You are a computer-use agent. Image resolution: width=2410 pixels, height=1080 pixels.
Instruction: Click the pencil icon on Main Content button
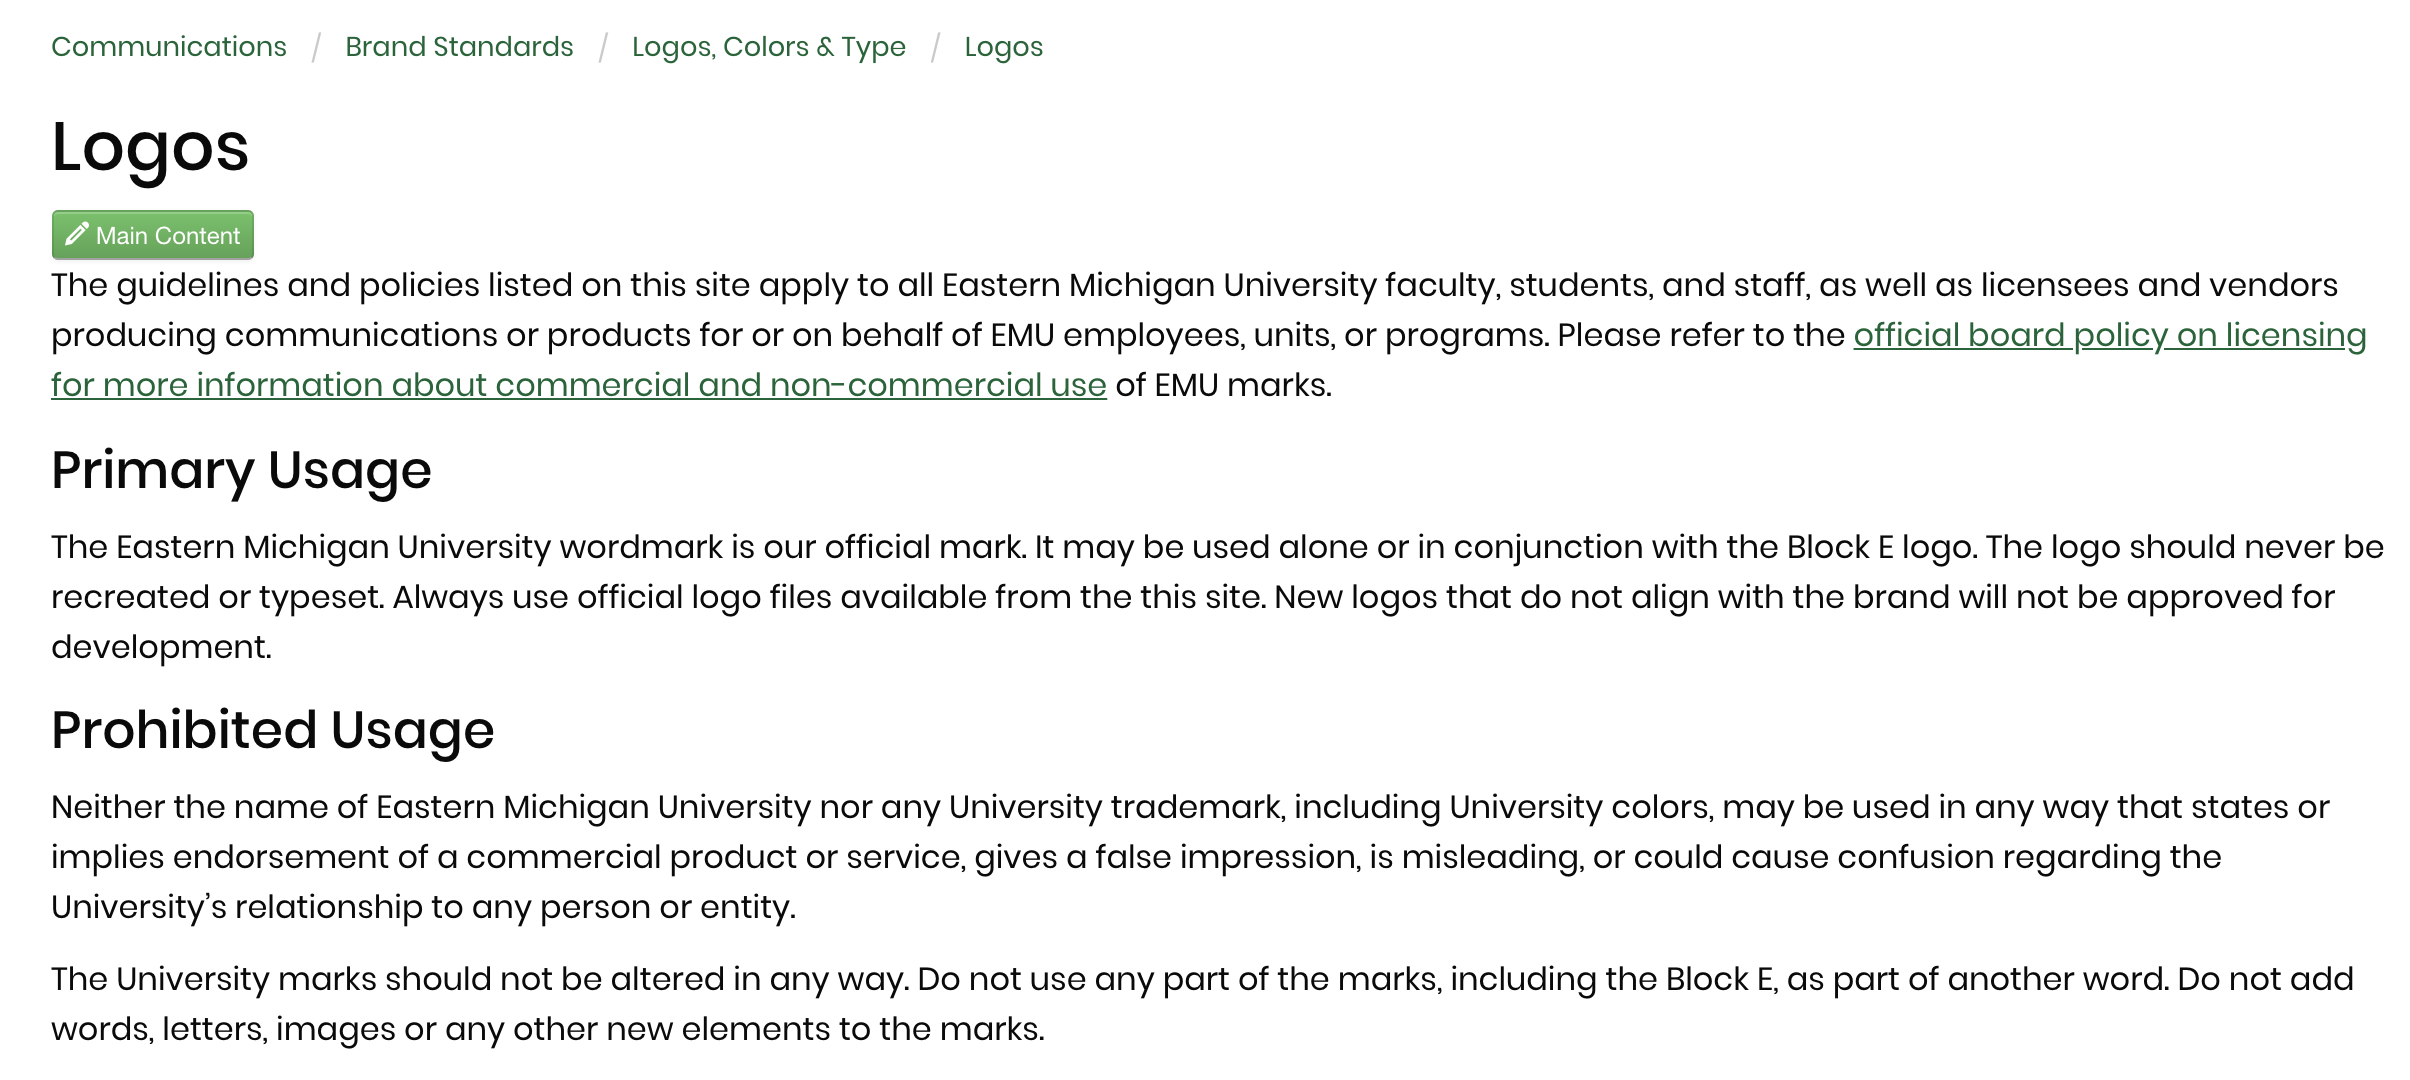tap(76, 235)
